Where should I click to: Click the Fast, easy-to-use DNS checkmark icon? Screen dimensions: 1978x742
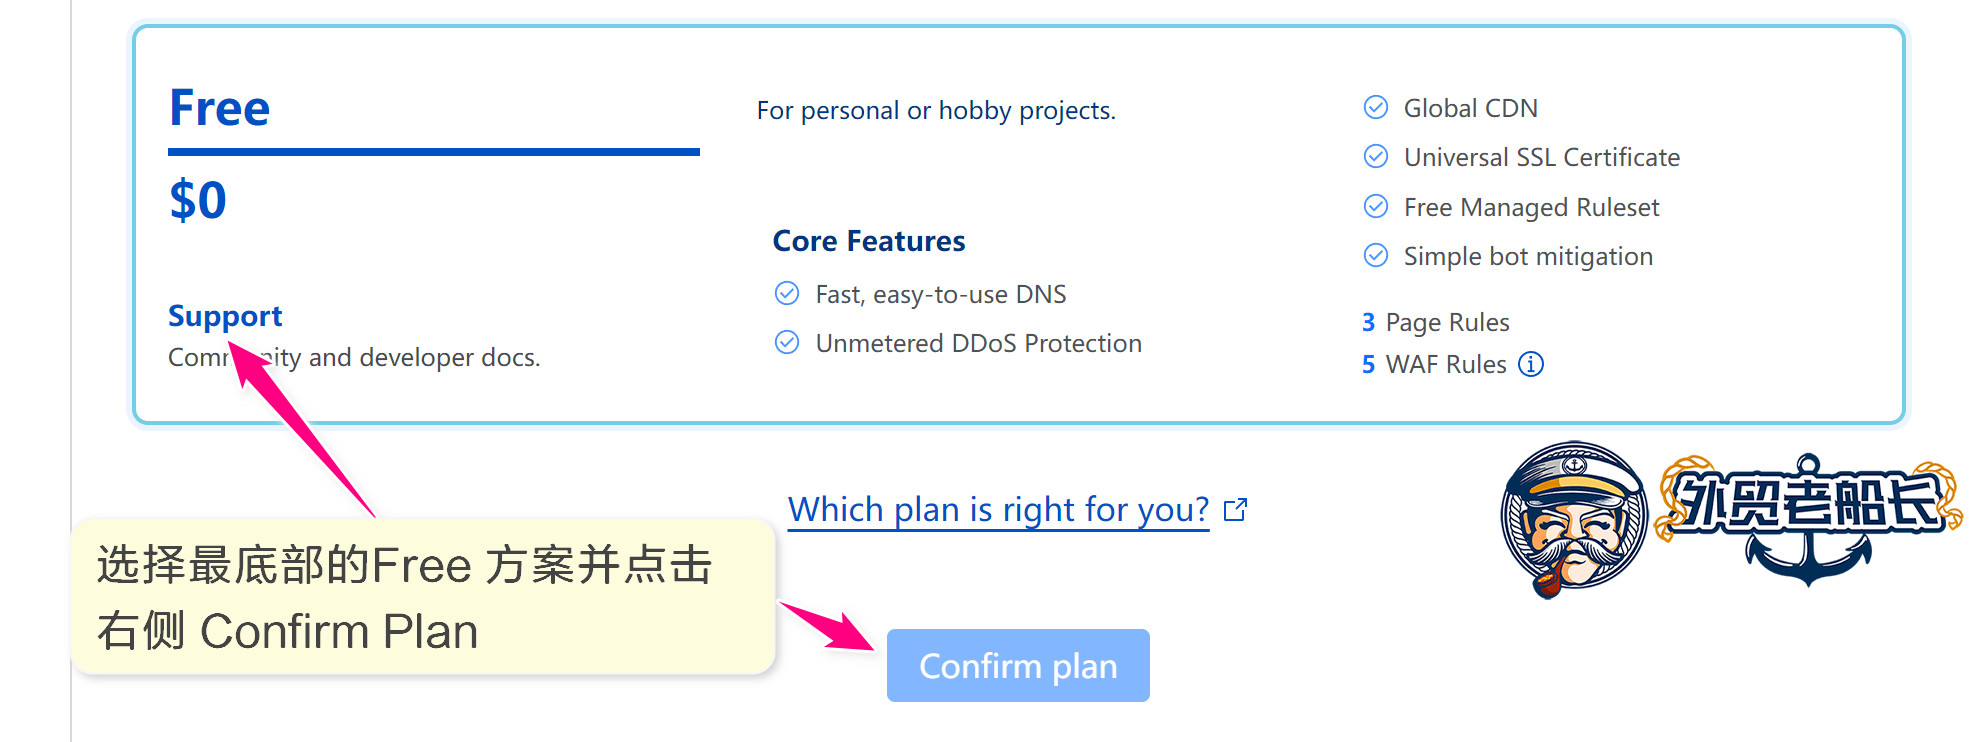(787, 293)
